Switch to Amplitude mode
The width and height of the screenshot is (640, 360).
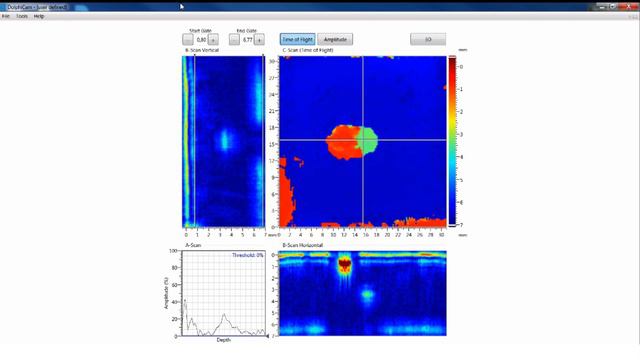coord(335,39)
